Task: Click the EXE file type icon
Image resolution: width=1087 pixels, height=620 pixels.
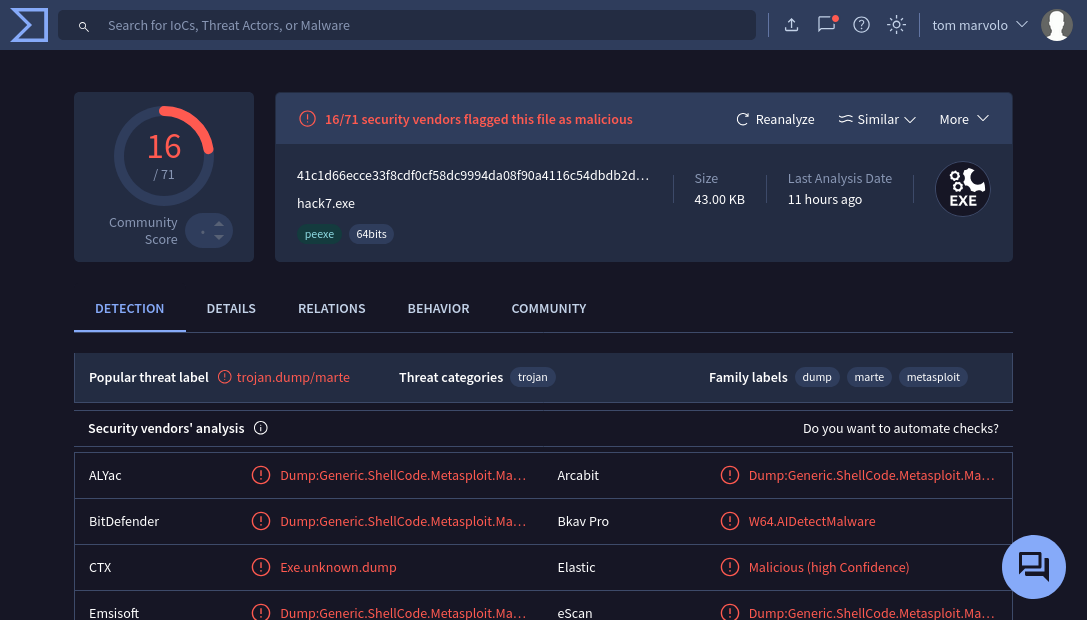Action: click(x=962, y=189)
